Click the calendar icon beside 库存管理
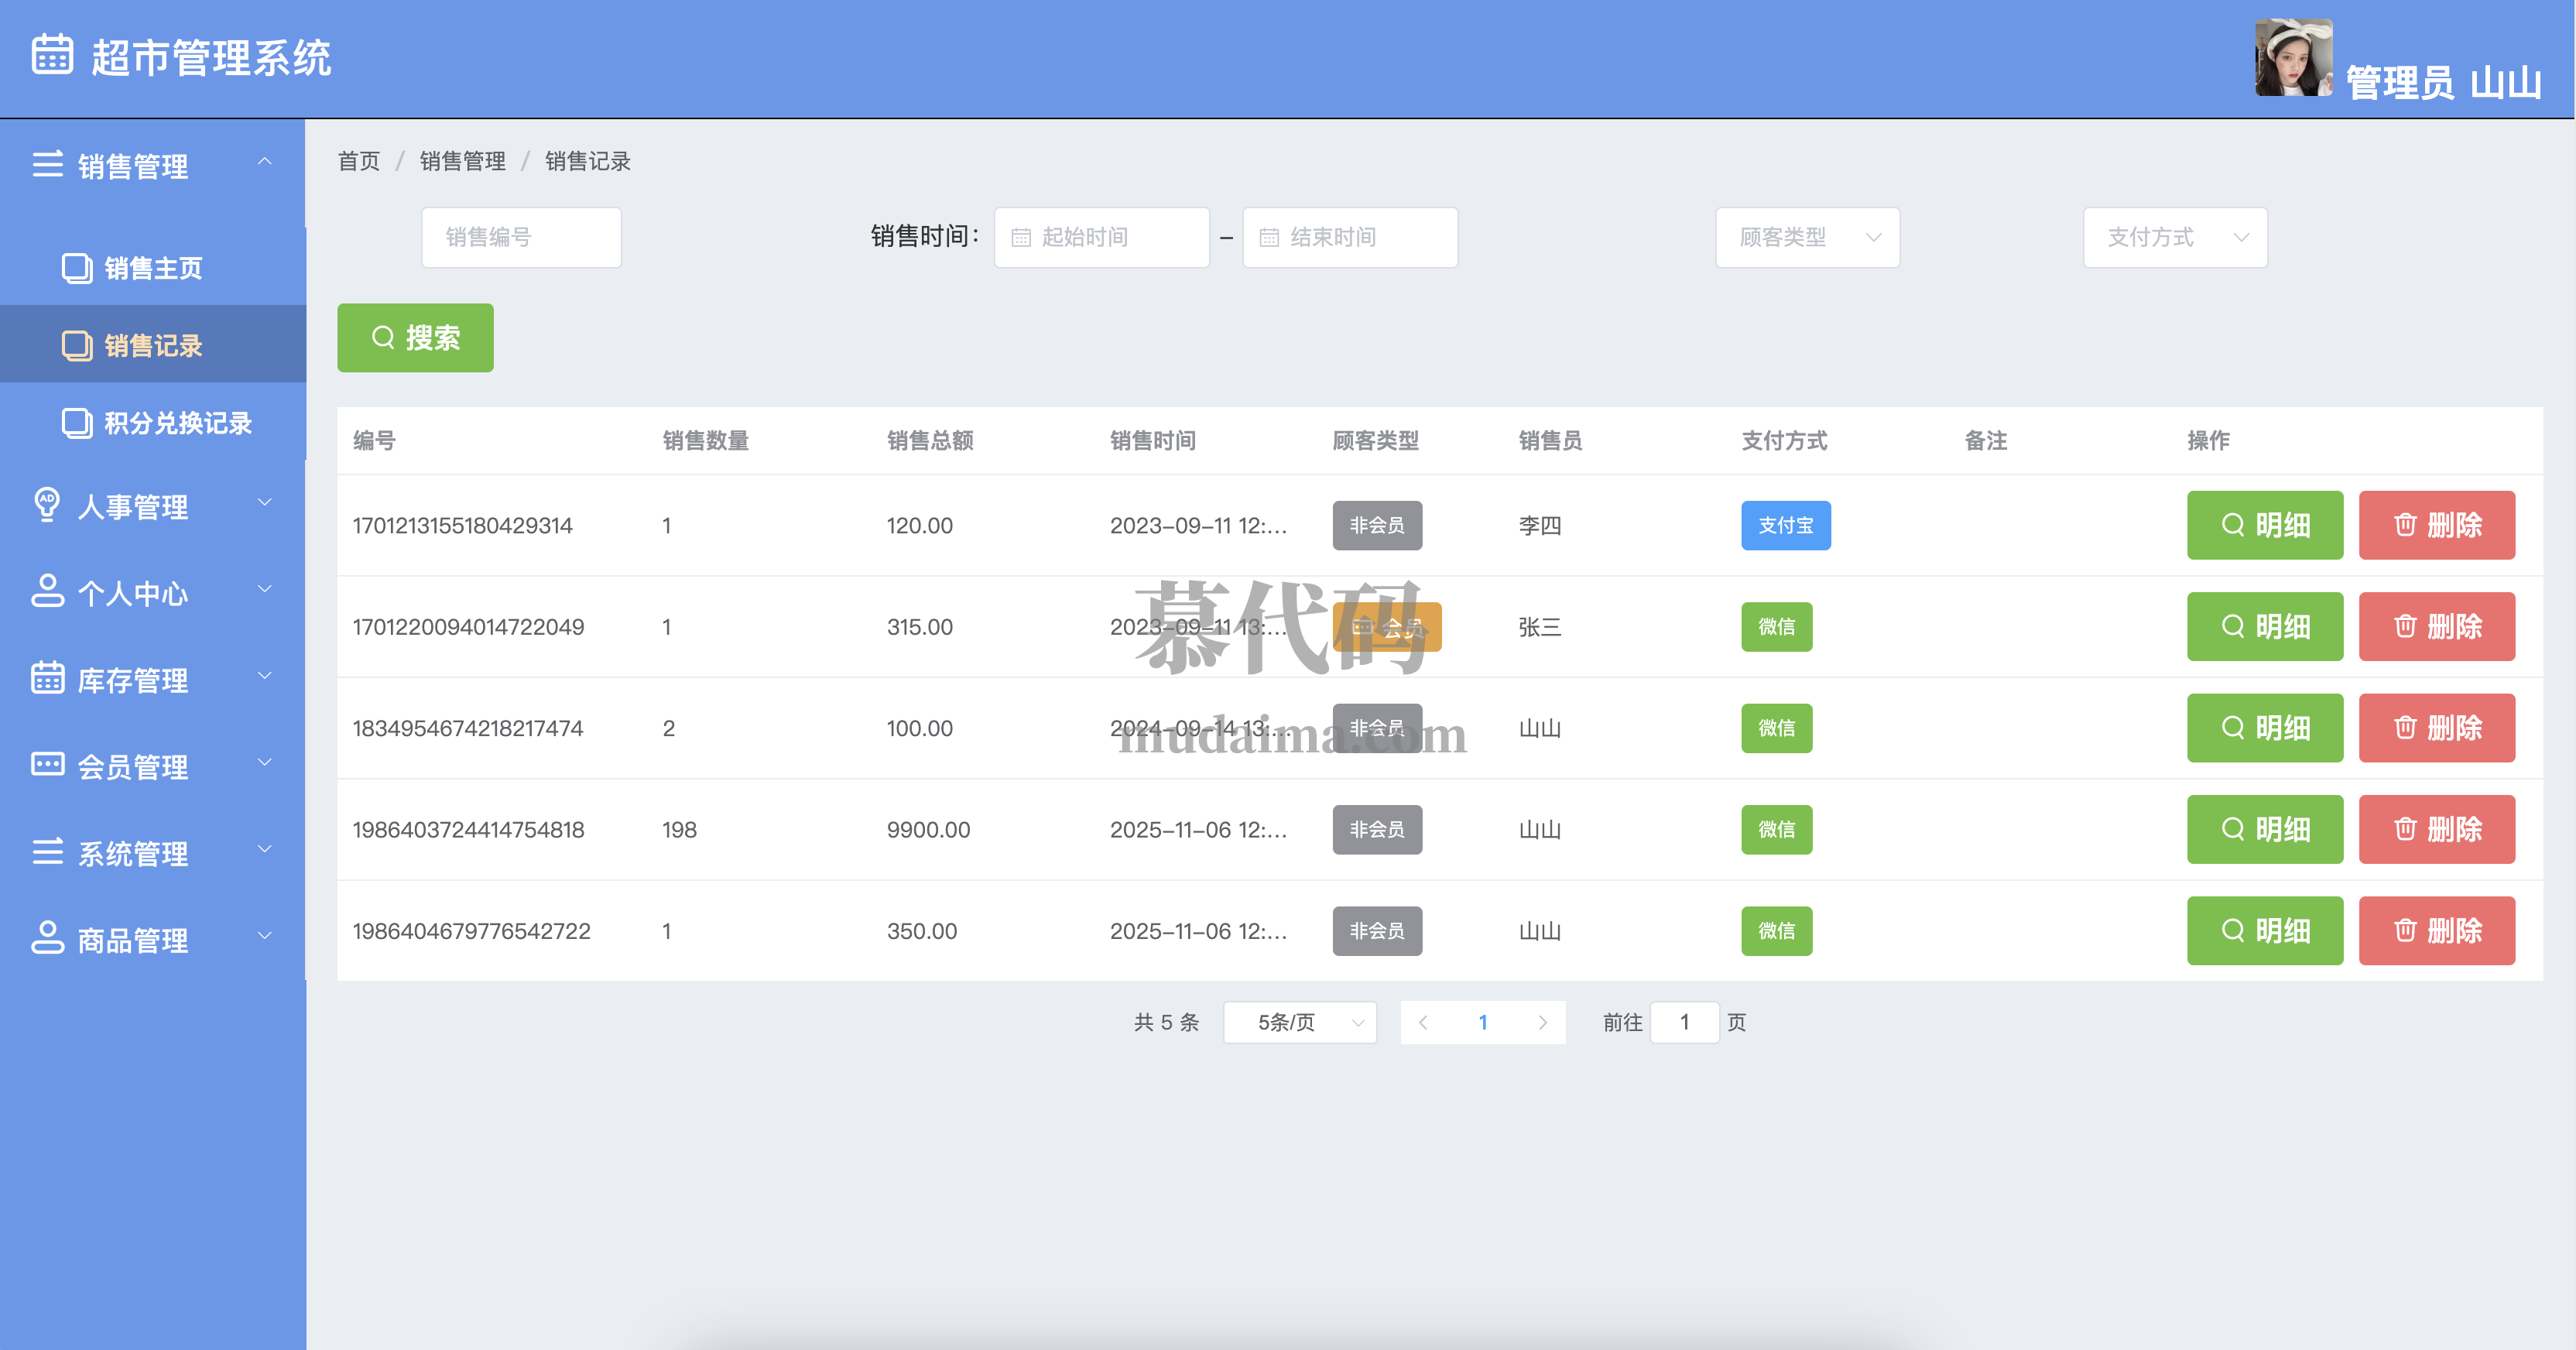The image size is (2576, 1350). pyautogui.click(x=47, y=678)
